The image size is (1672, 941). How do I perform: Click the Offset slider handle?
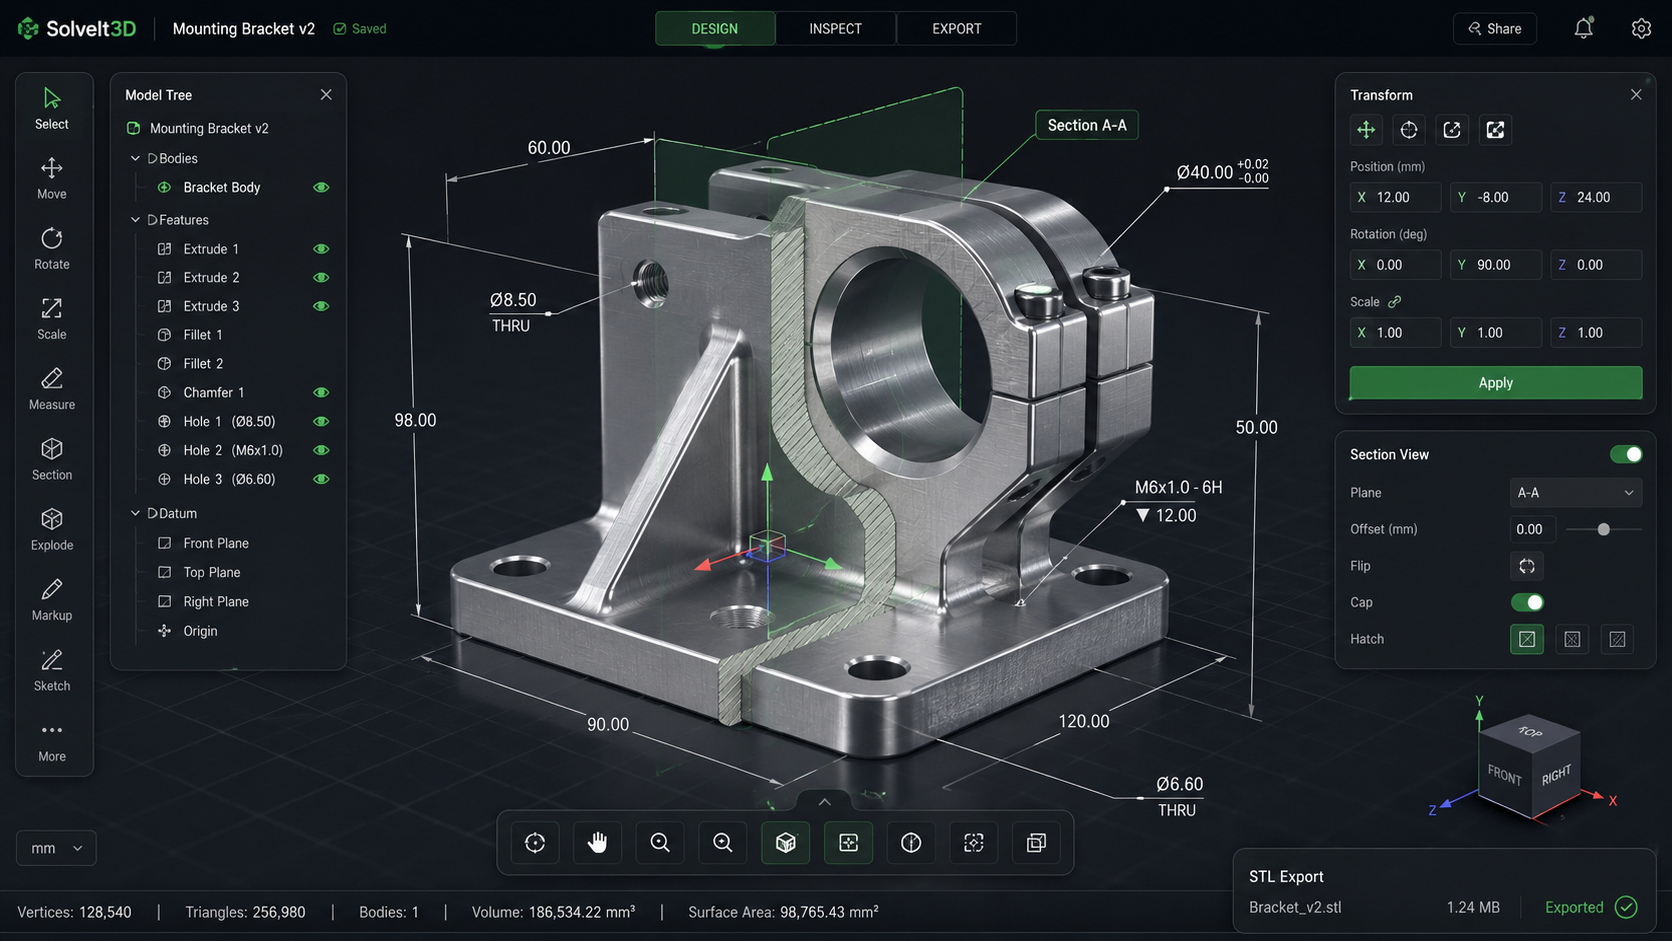click(1604, 529)
